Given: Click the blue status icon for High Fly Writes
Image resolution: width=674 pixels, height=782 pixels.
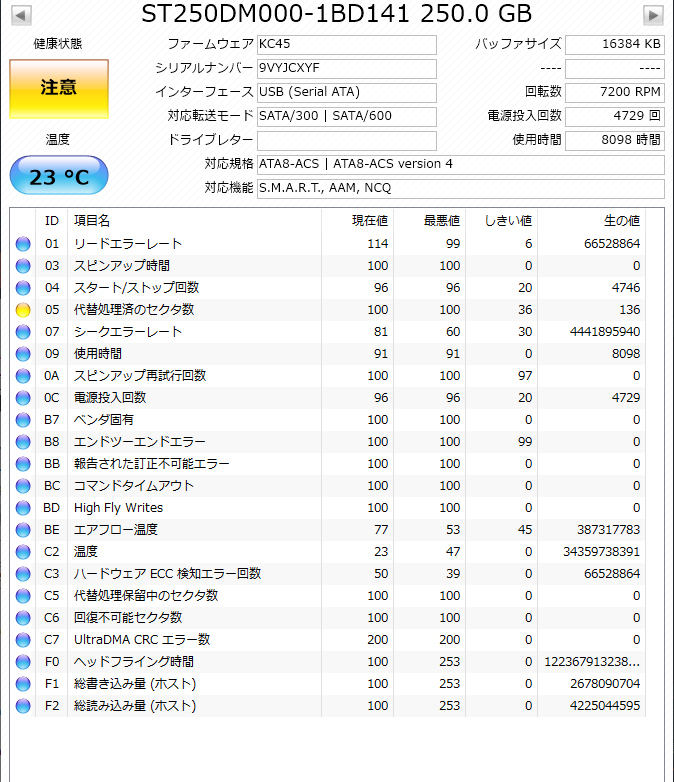Looking at the screenshot, I should (23, 508).
